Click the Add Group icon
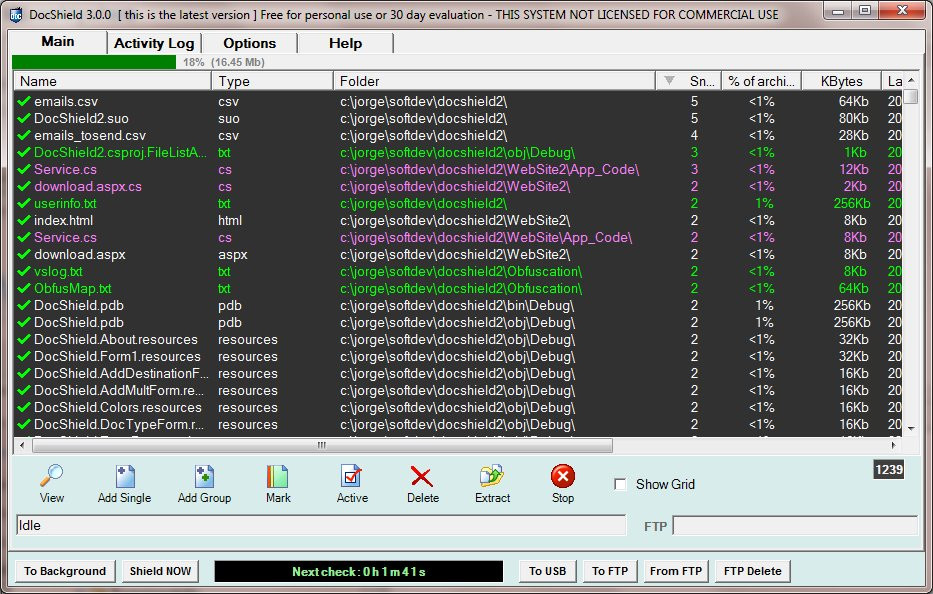This screenshot has height=594, width=933. 204,477
